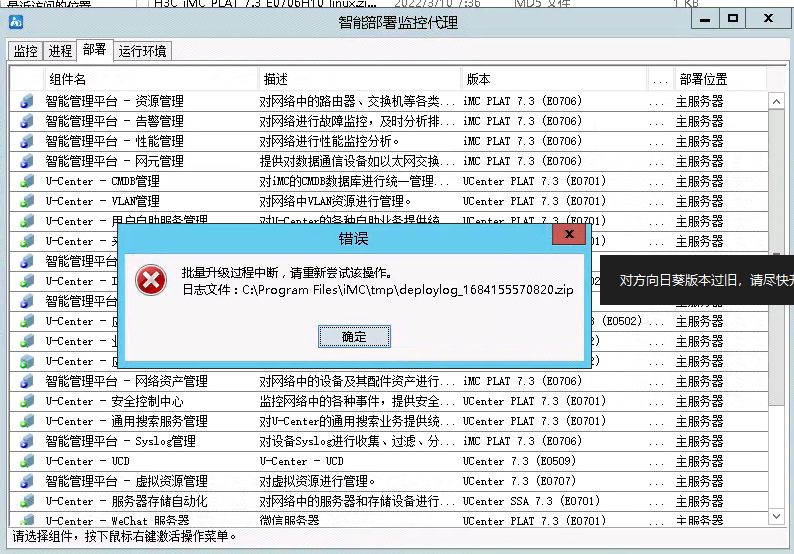Click icon of 安全控制中心 component row
Image resolution: width=794 pixels, height=554 pixels.
point(27,402)
